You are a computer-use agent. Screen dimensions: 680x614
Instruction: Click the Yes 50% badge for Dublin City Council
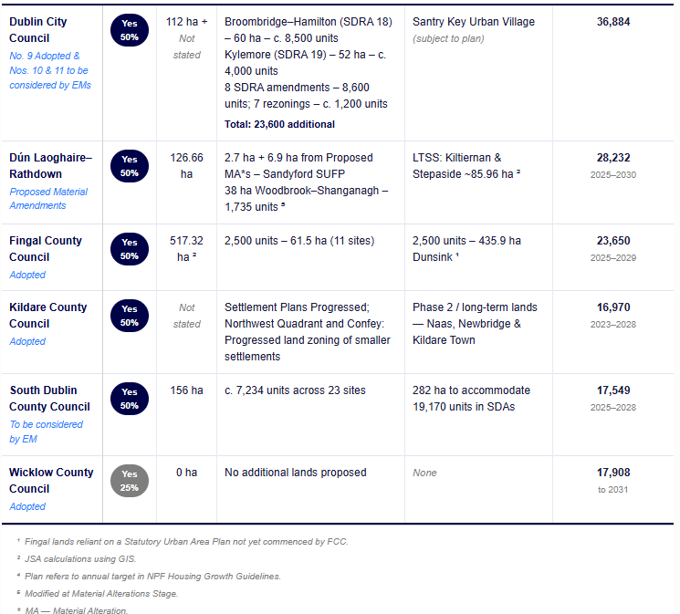129,30
